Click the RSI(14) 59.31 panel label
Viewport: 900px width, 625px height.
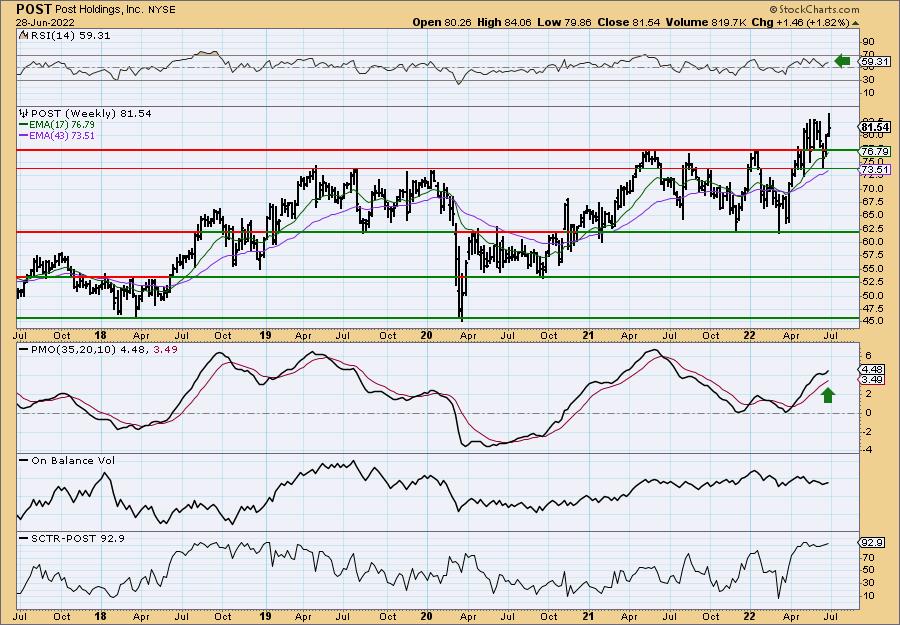pyautogui.click(x=70, y=36)
